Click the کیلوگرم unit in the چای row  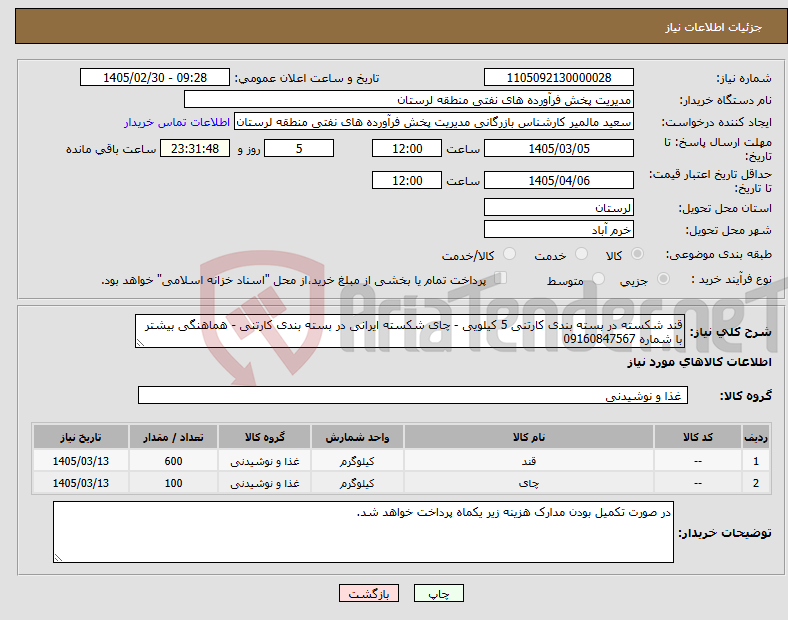[357, 483]
